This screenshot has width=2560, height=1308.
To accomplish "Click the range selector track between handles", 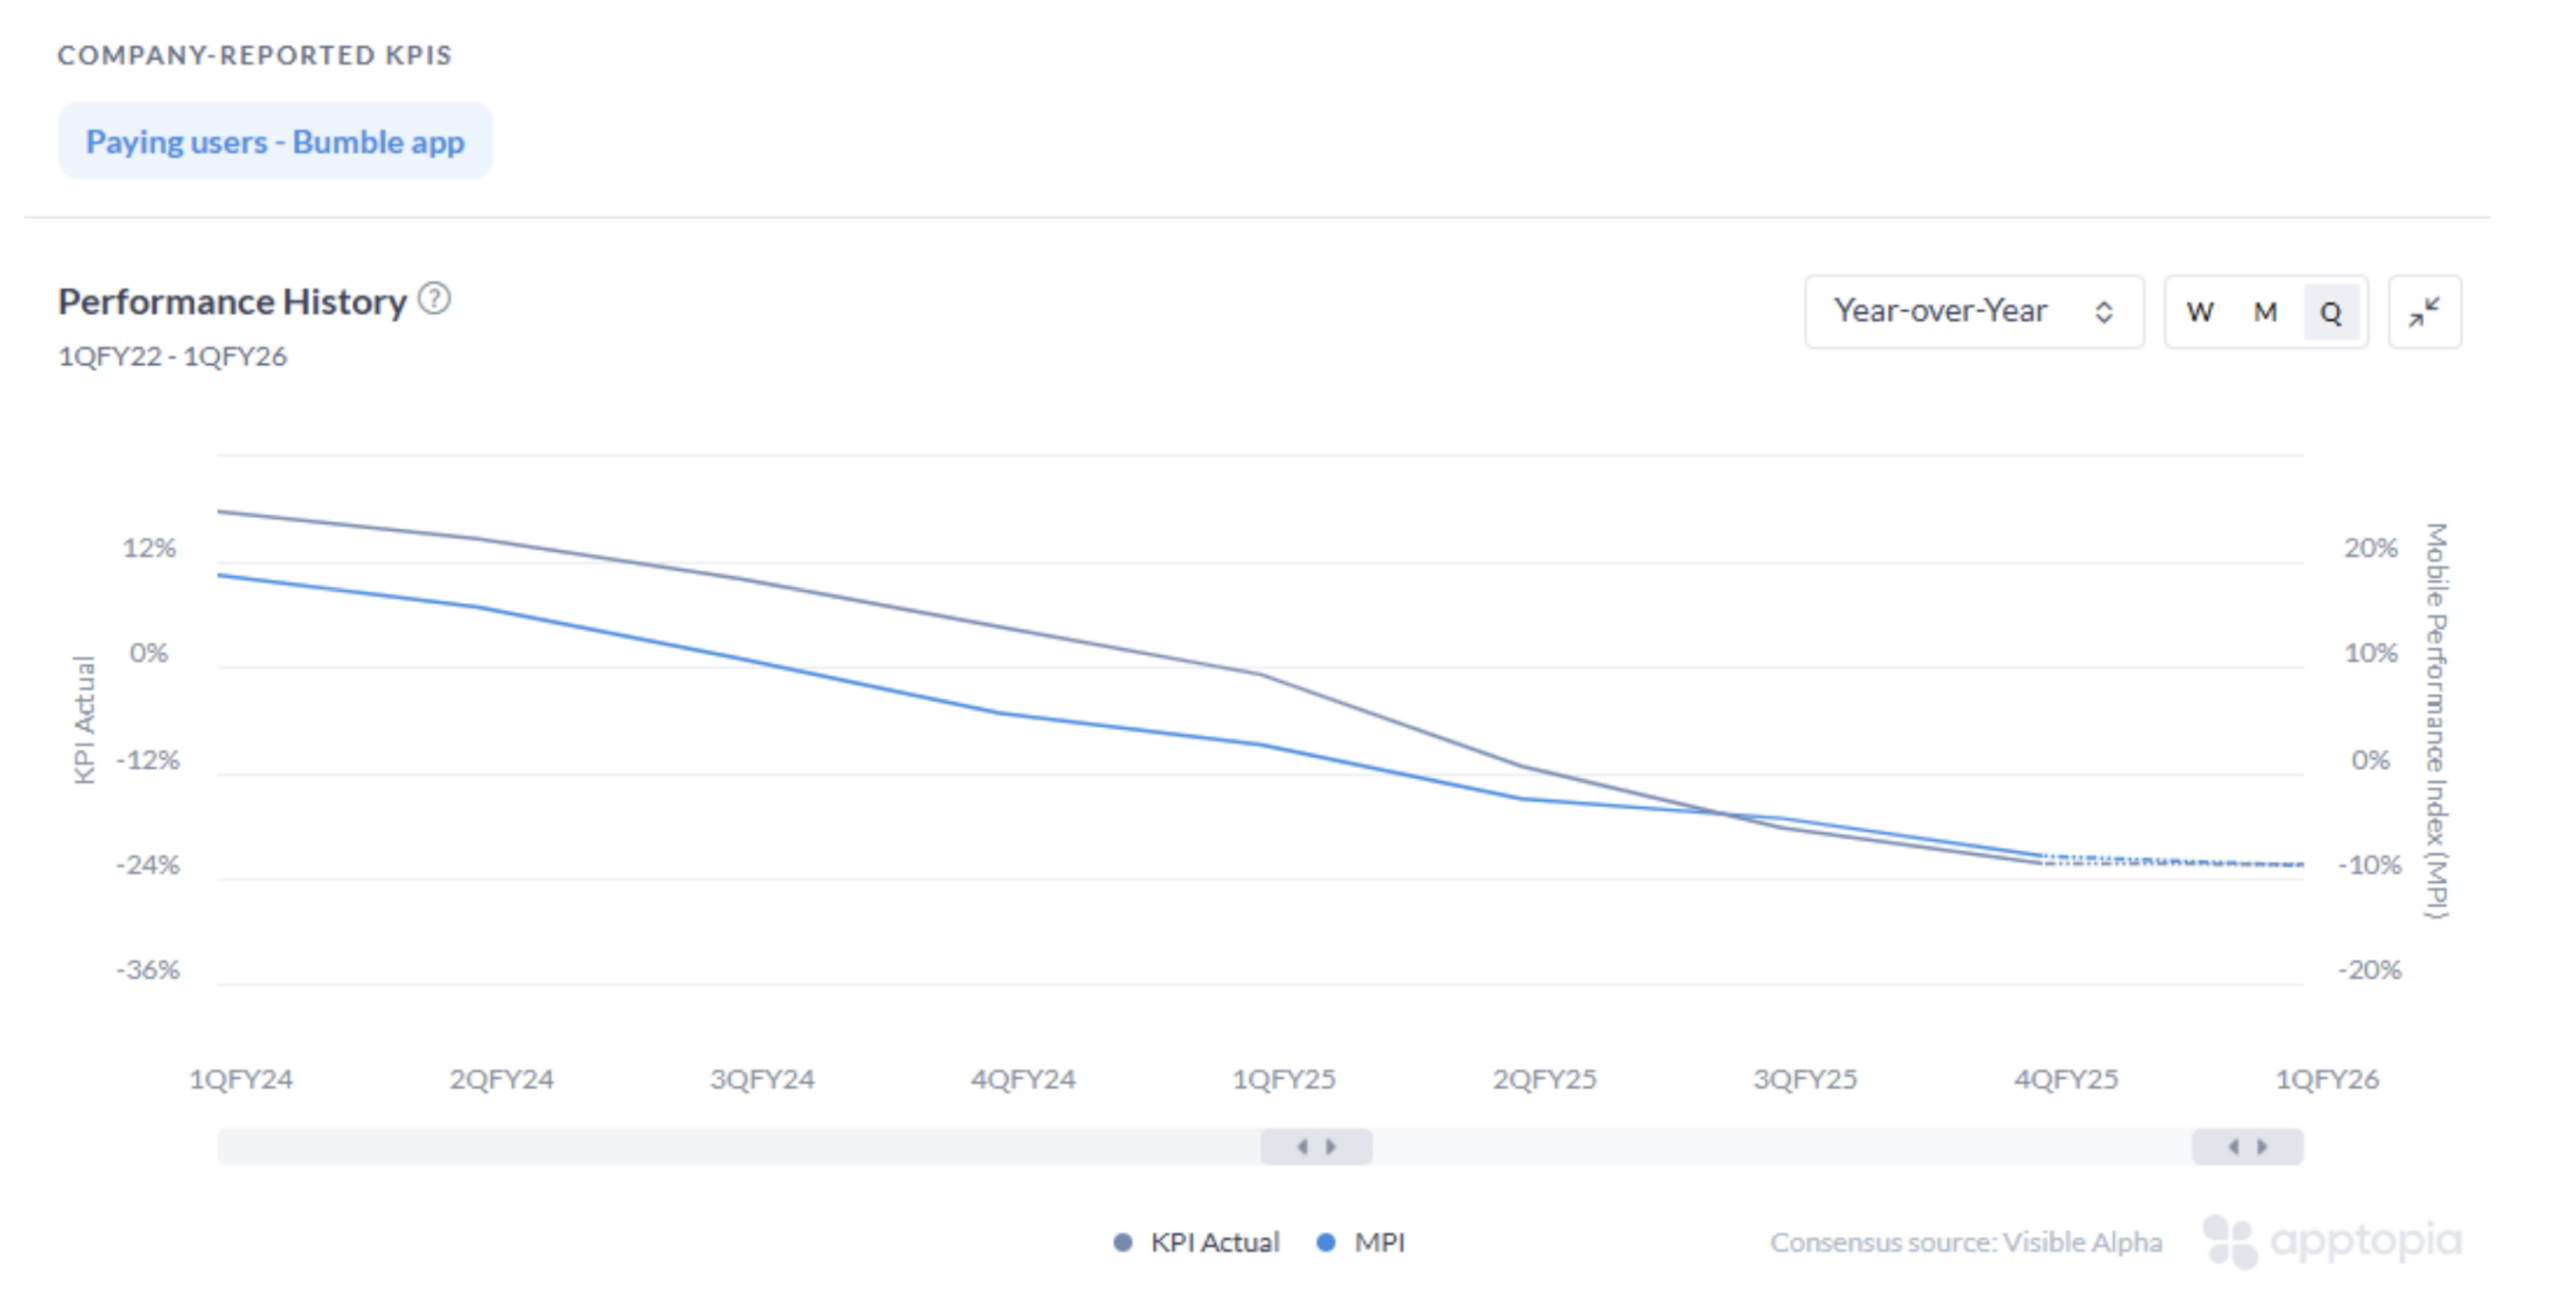I will click(1780, 1146).
